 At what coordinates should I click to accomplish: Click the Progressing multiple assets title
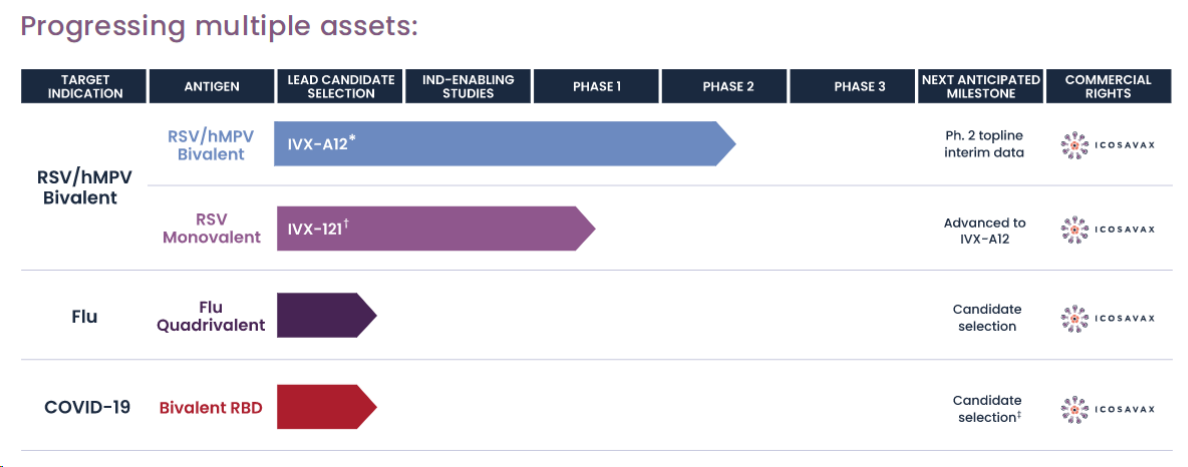click(219, 26)
